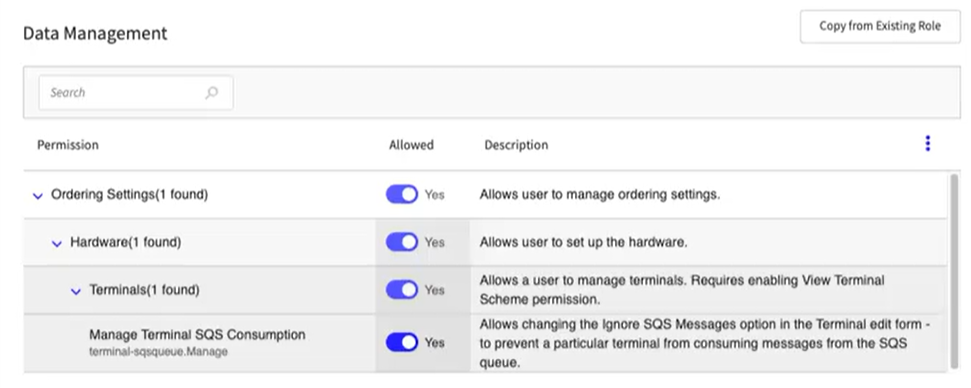This screenshot has height=388, width=971.
Task: Select Hardware(1 found) row label
Action: point(126,242)
